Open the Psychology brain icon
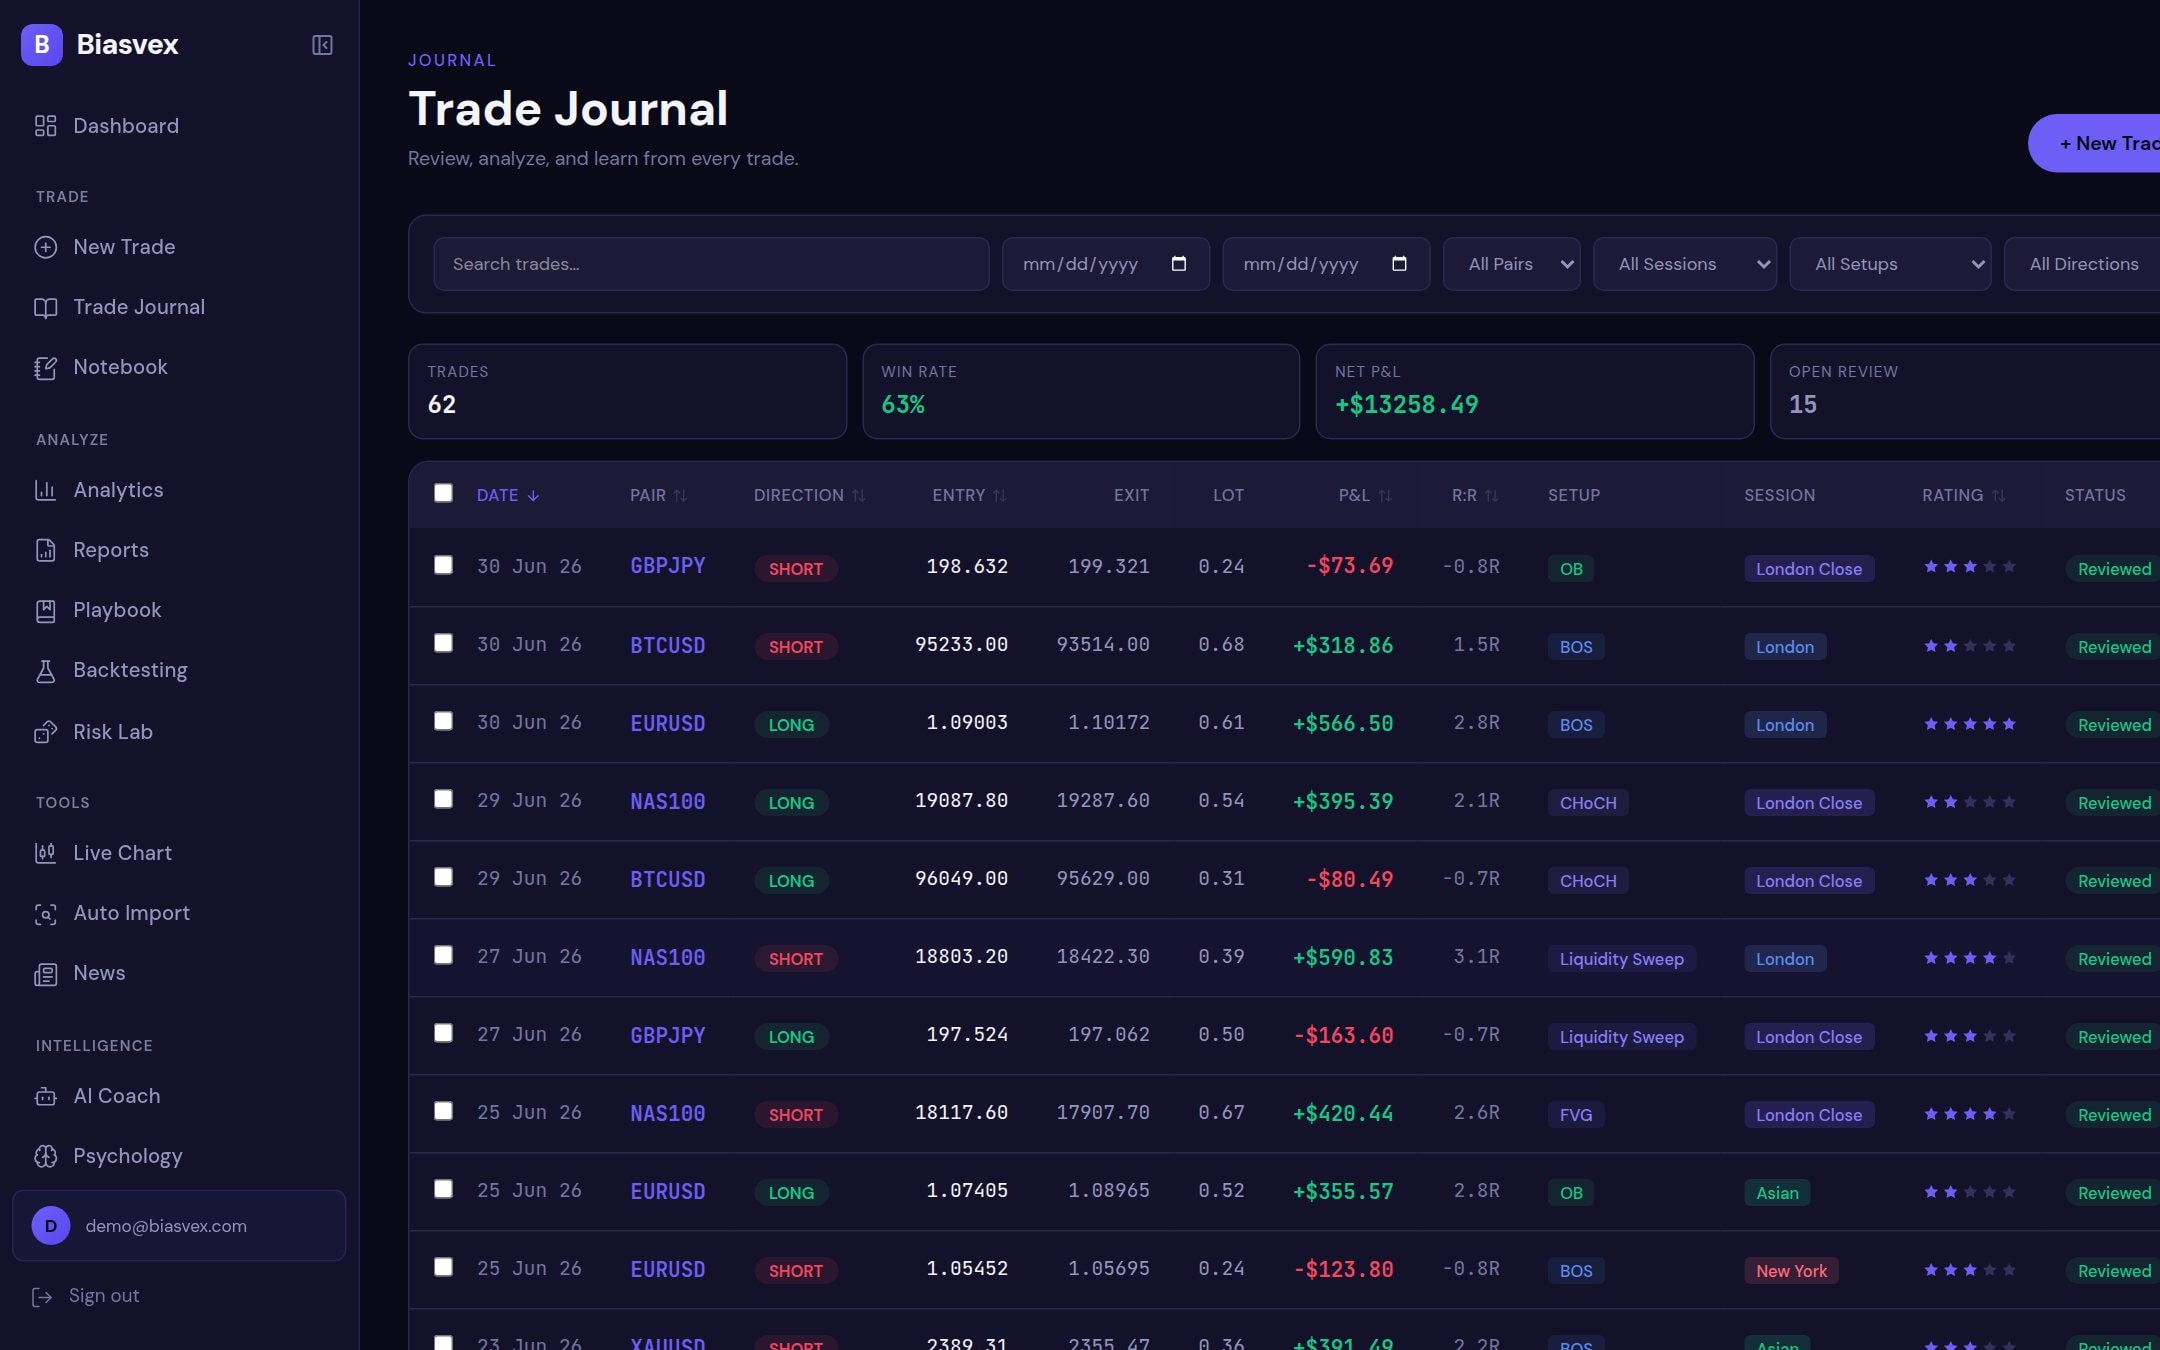Screen dimensions: 2160x1350 (x=46, y=1156)
